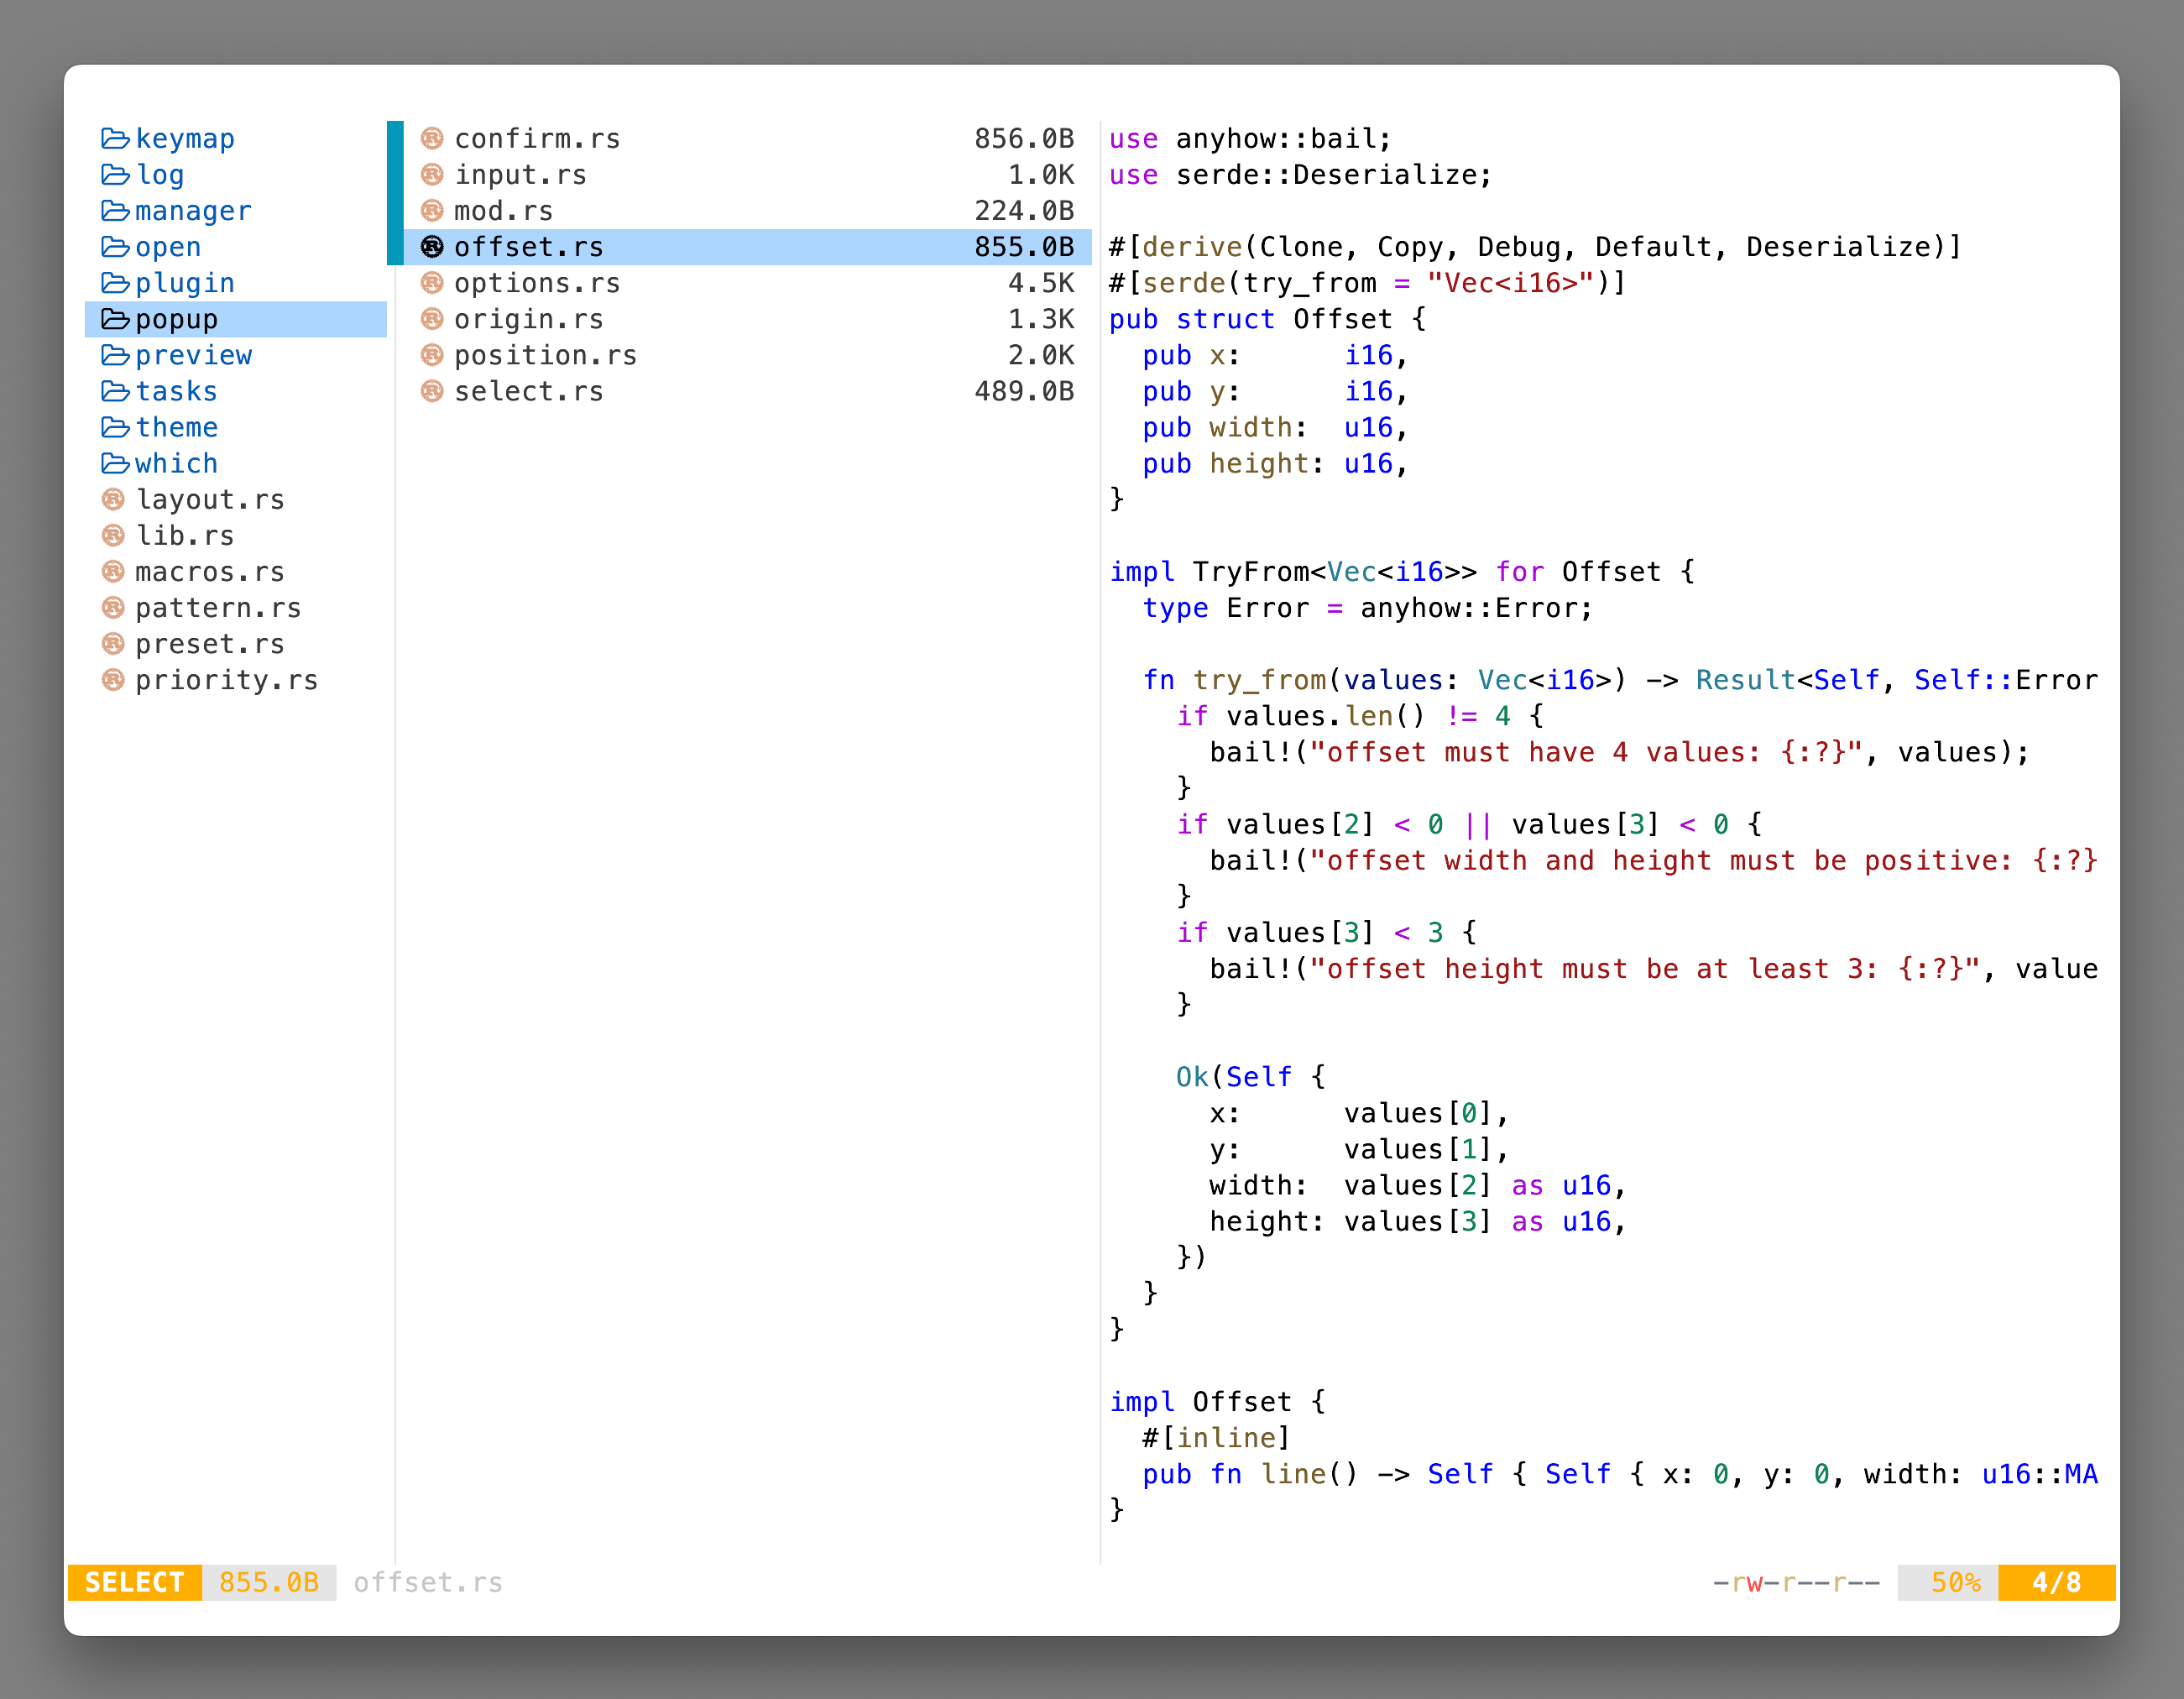Click the SELECT mode indicator
The image size is (2184, 1699).
coord(134,1582)
